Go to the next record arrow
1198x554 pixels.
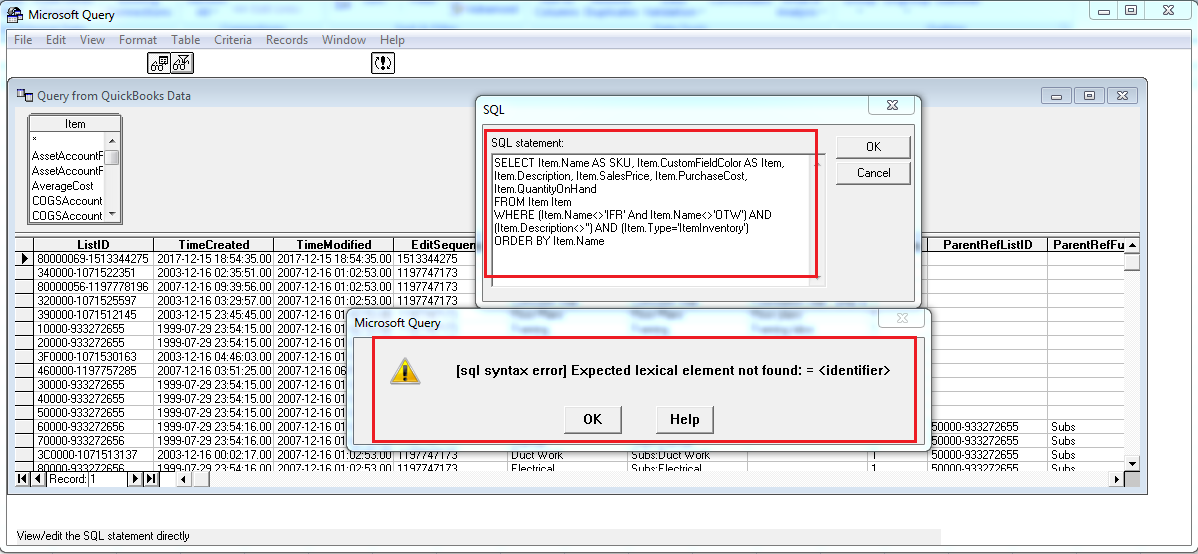135,479
